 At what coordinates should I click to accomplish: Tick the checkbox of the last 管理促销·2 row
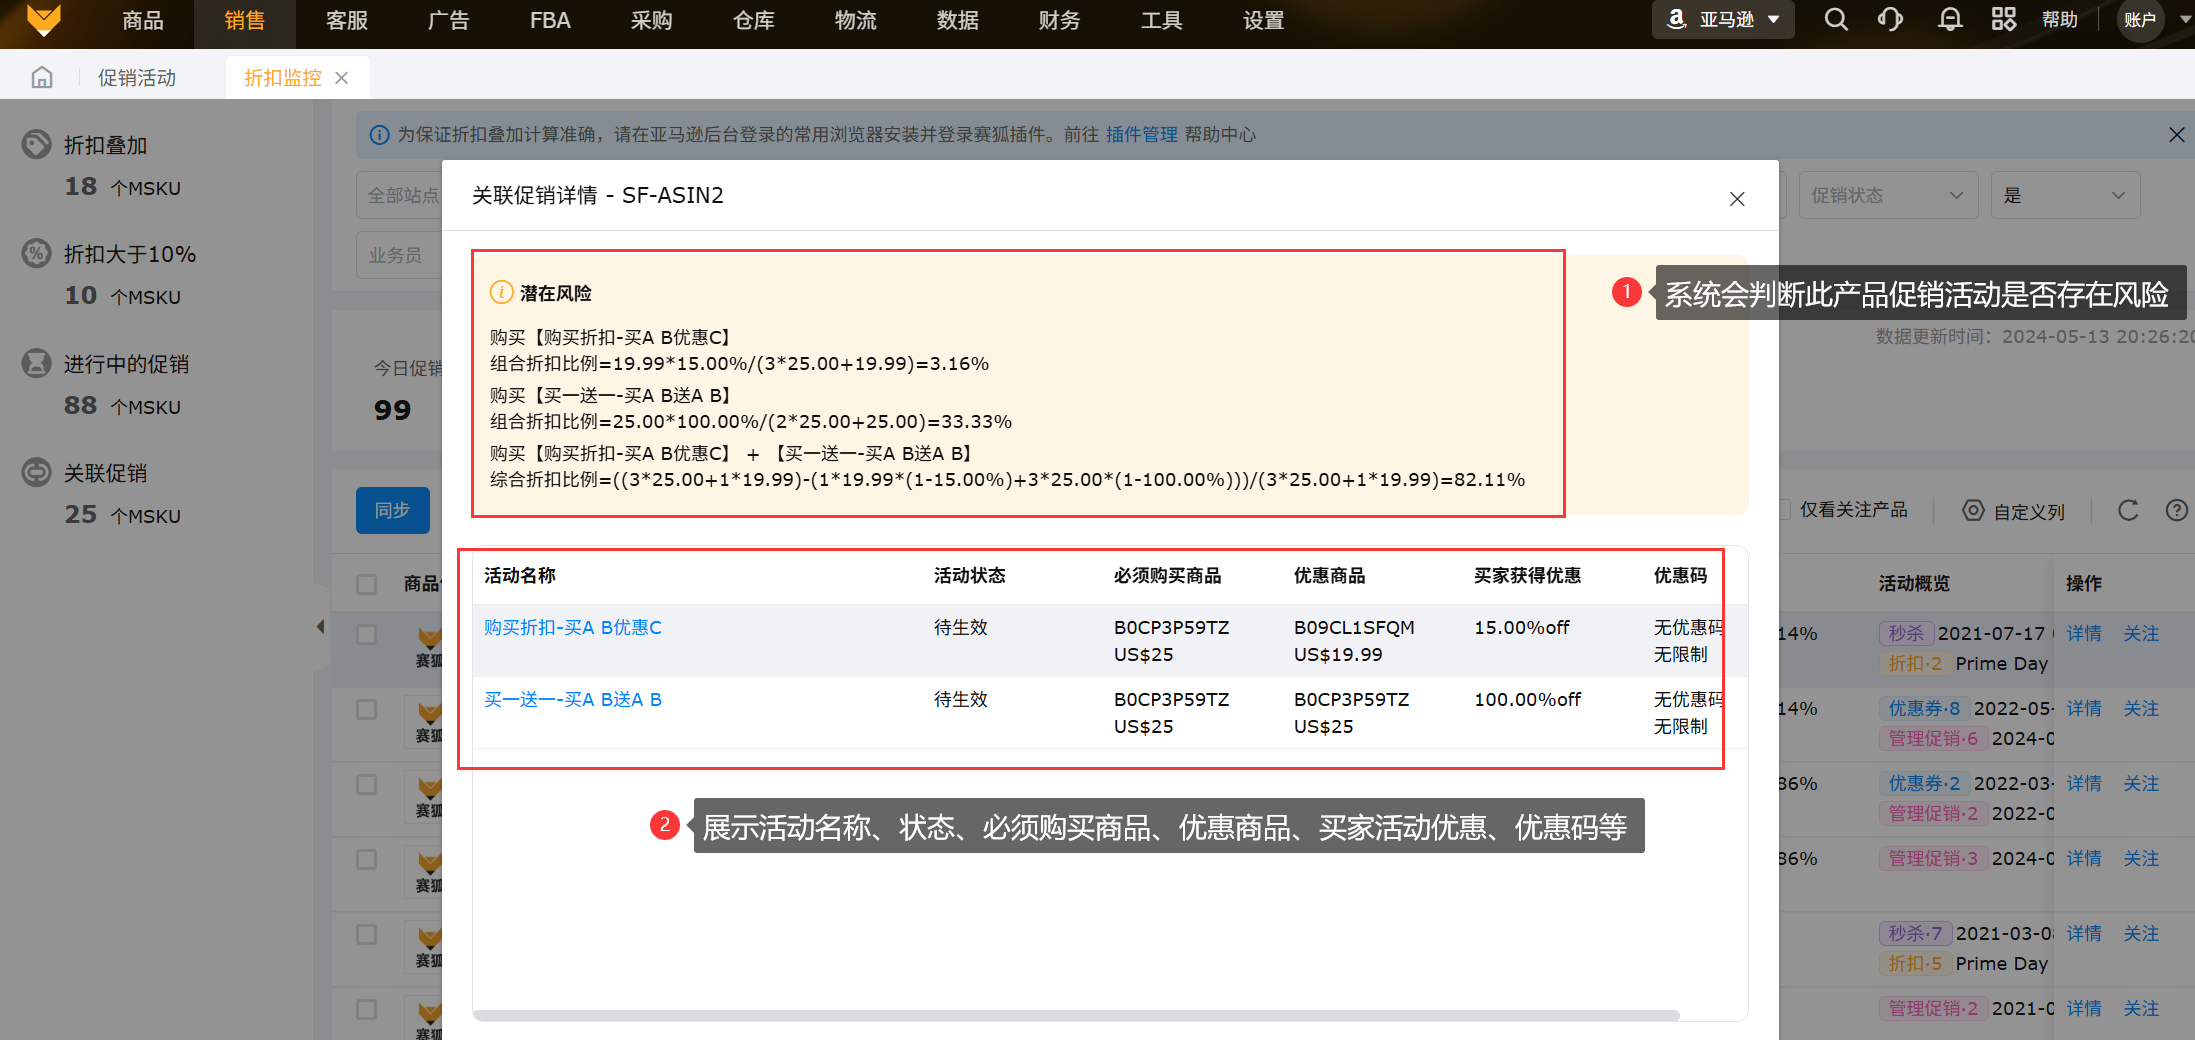(x=367, y=1009)
